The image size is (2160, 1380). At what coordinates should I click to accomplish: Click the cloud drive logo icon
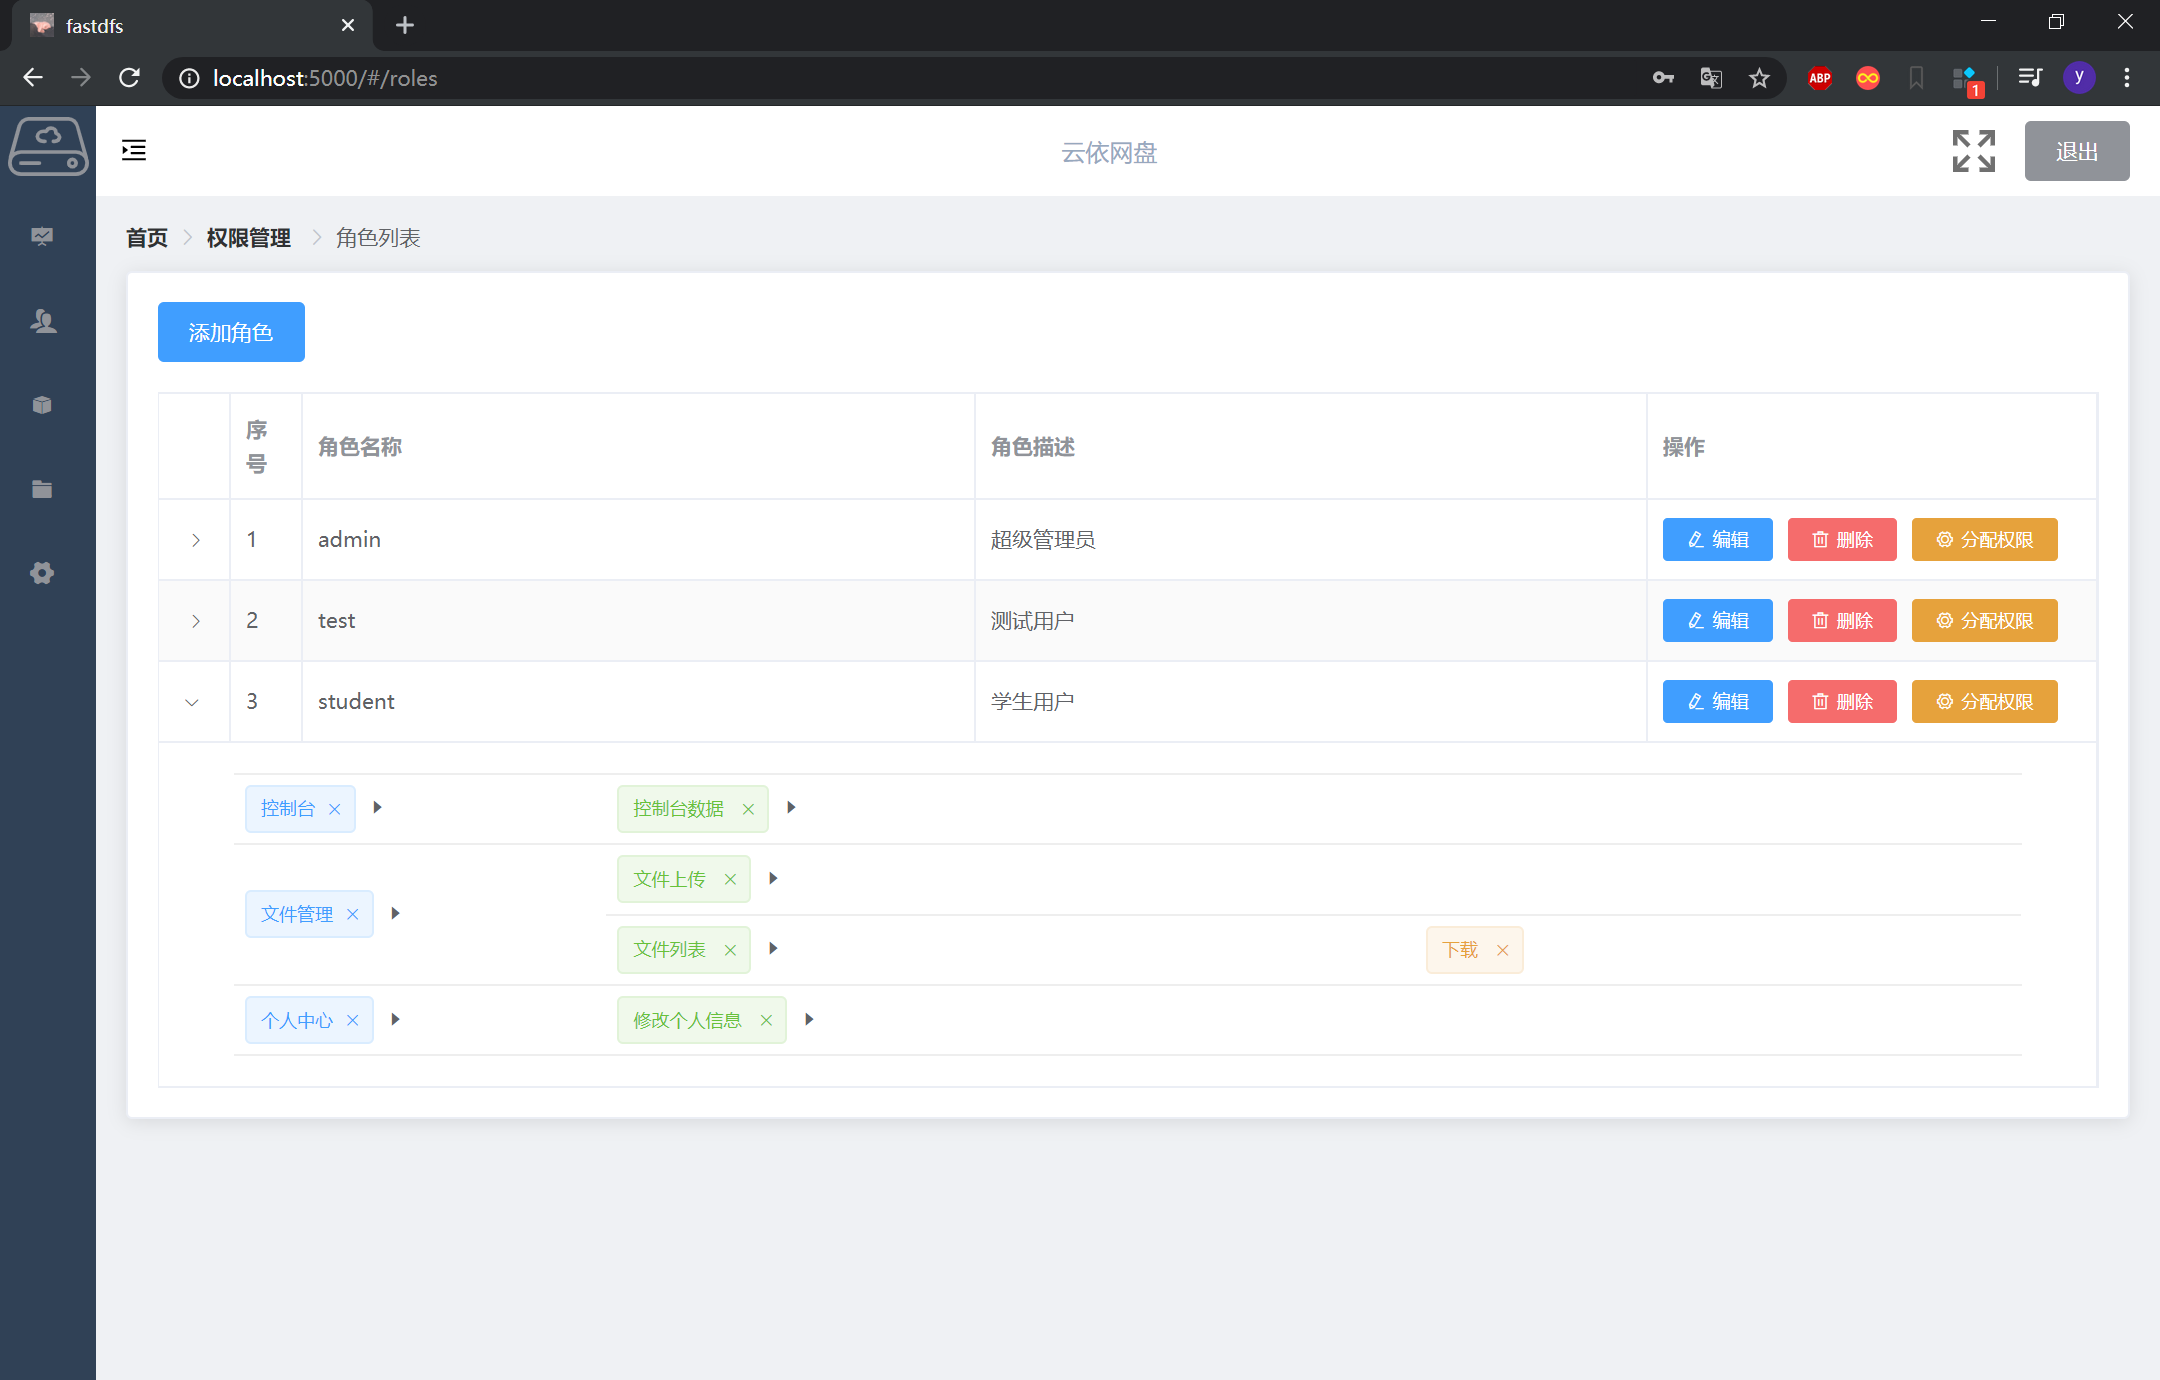(x=48, y=148)
